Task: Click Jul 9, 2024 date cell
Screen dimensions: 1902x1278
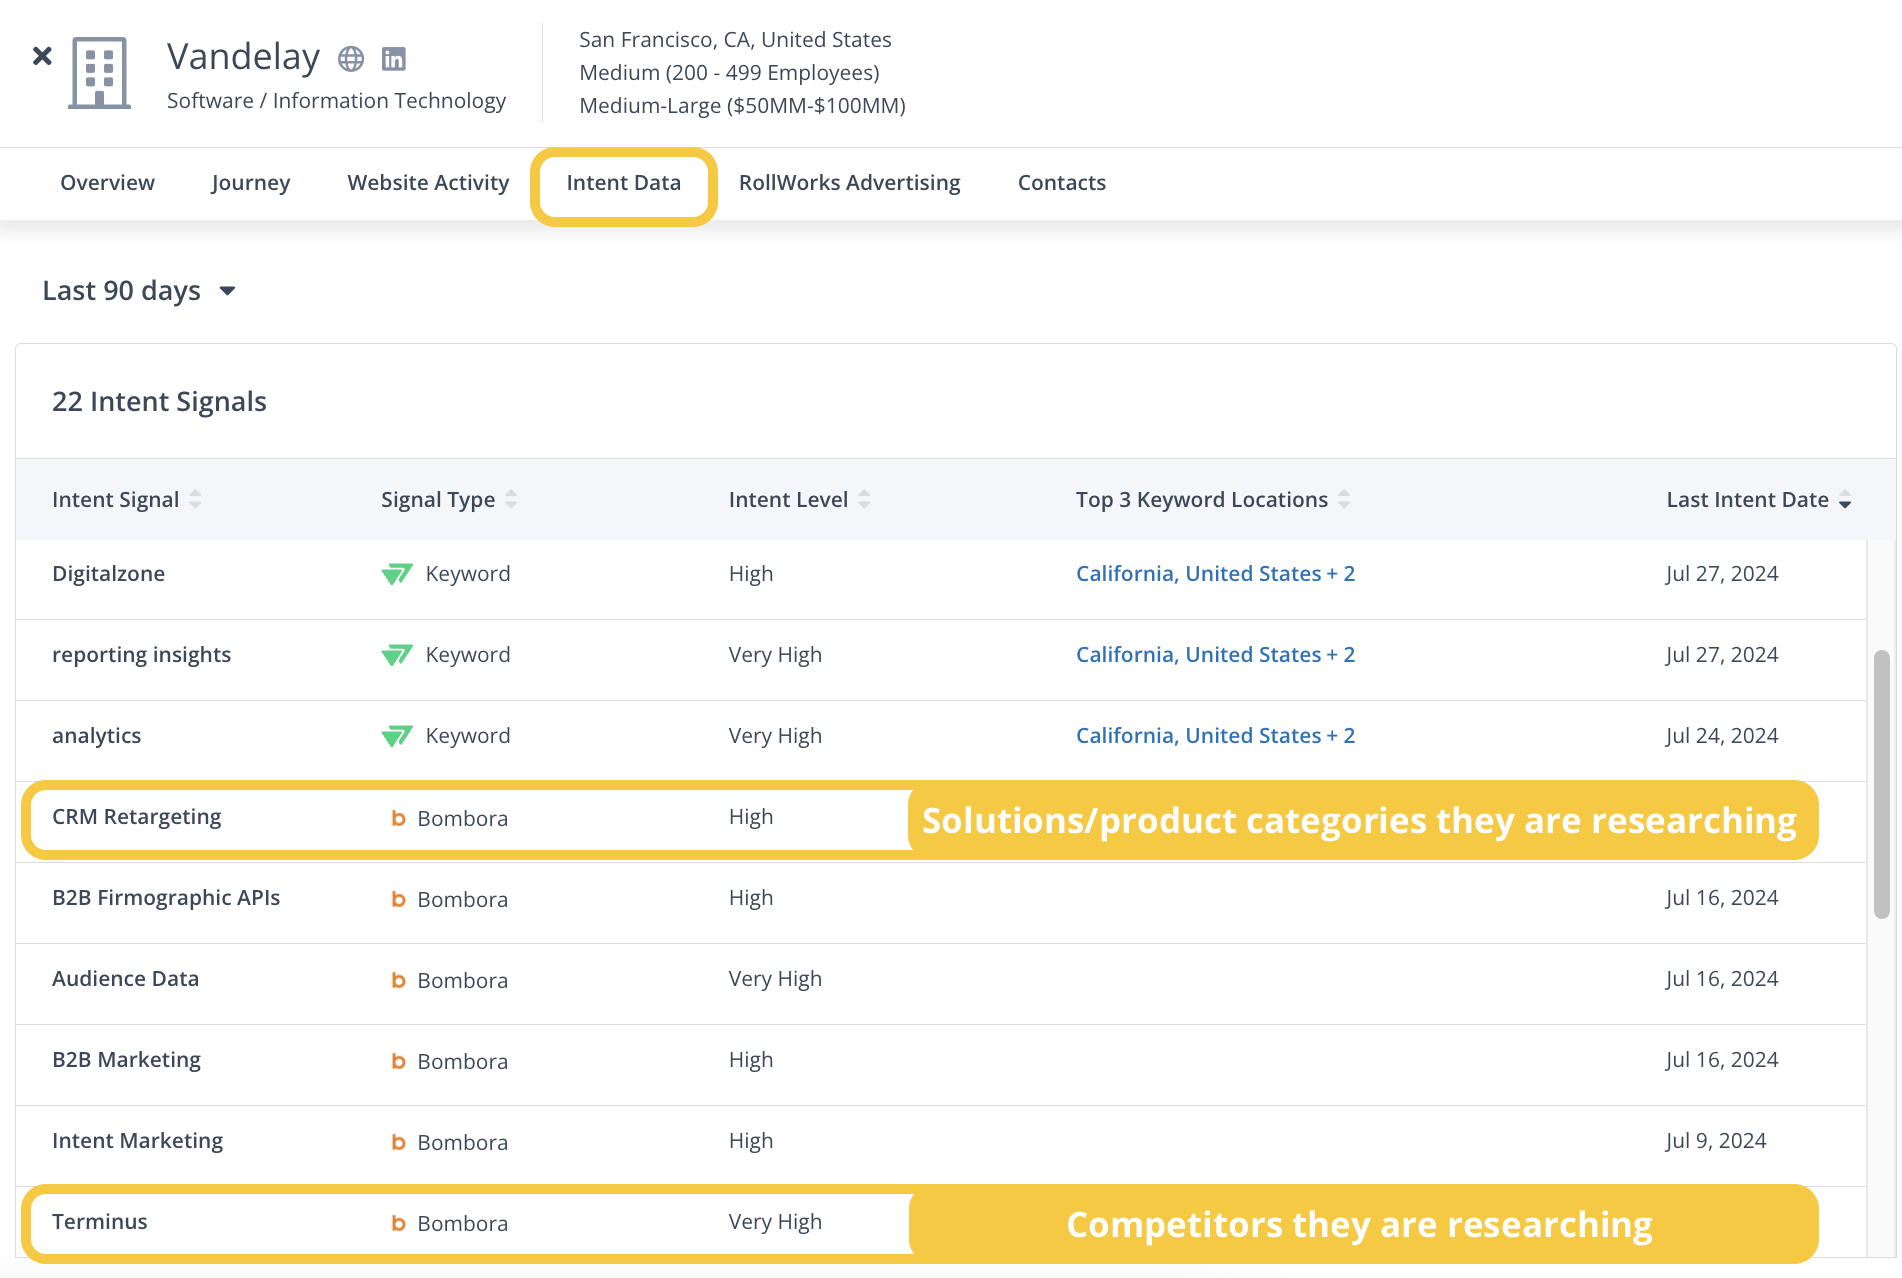Action: [x=1715, y=1141]
